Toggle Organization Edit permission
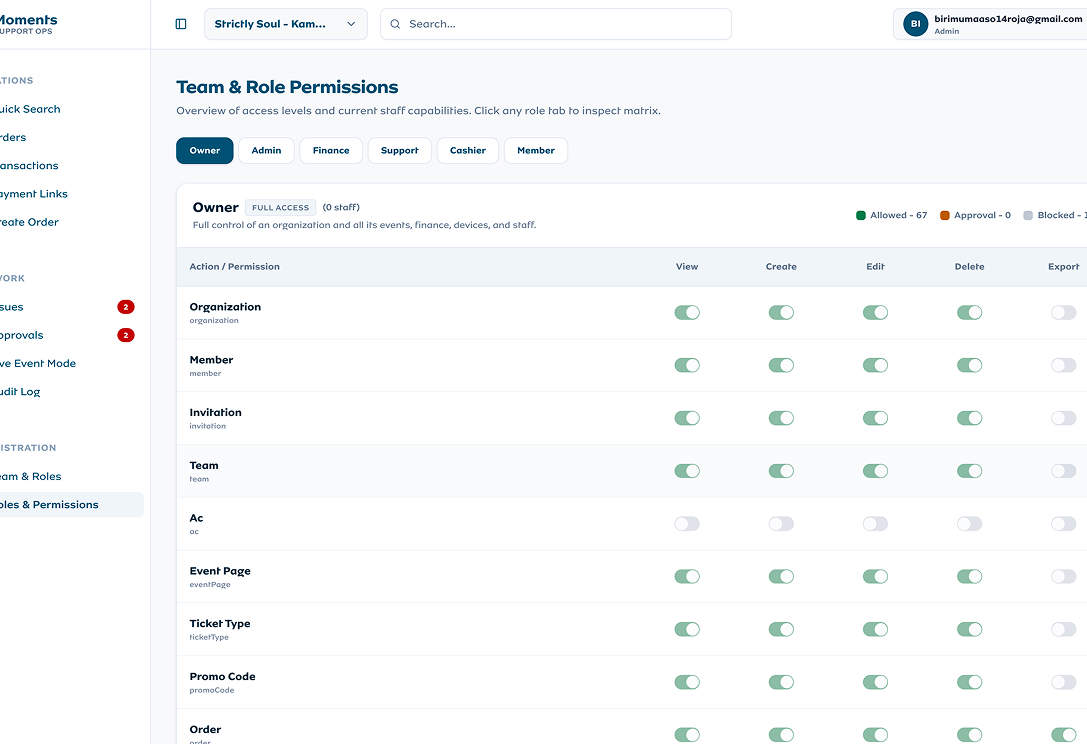 point(876,313)
